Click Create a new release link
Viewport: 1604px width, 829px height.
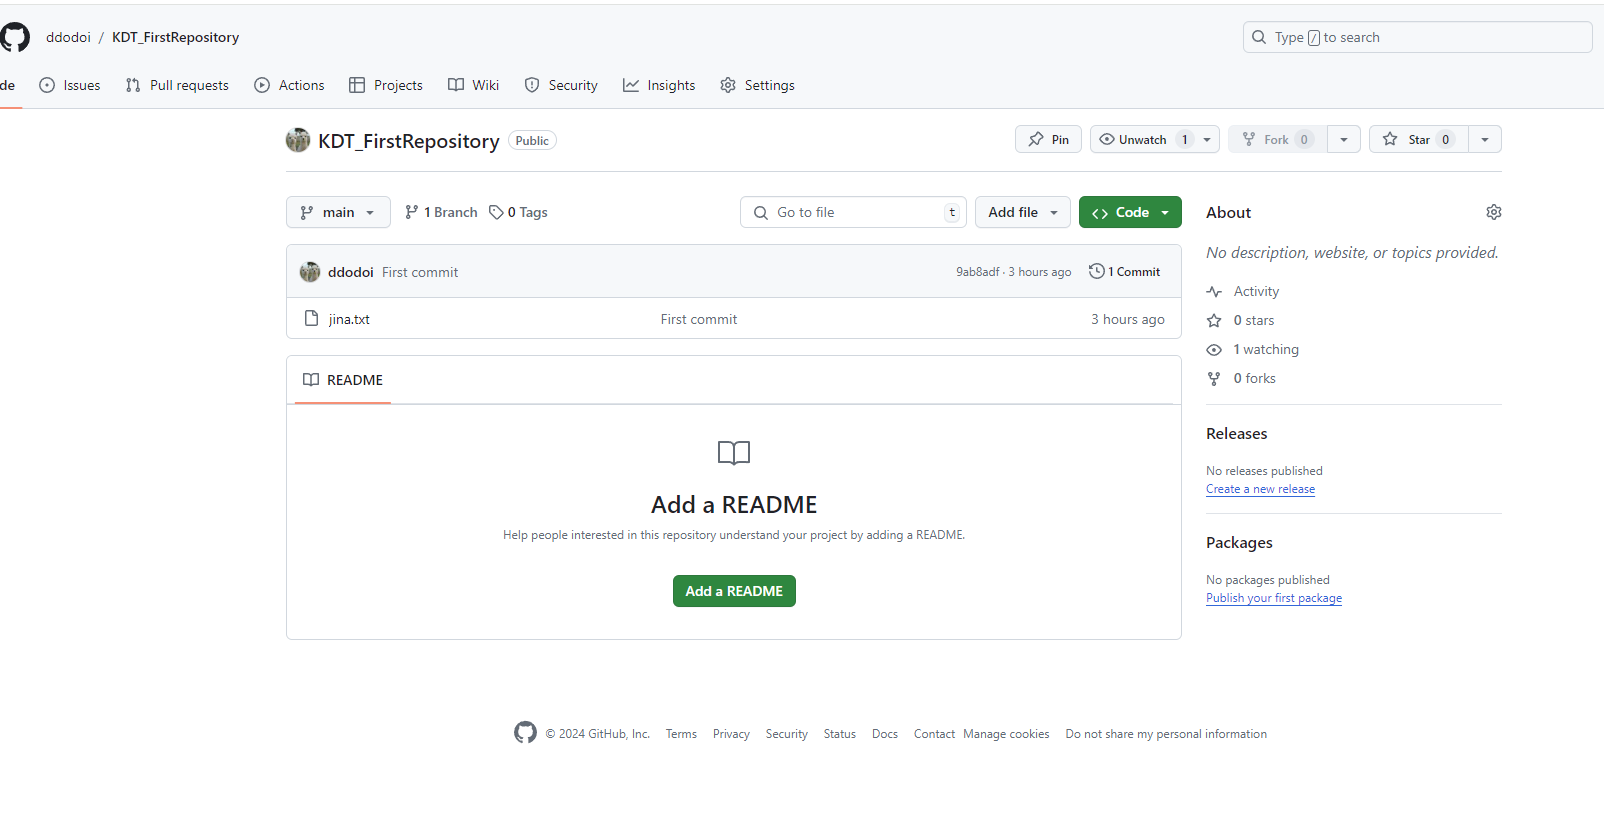[1260, 489]
